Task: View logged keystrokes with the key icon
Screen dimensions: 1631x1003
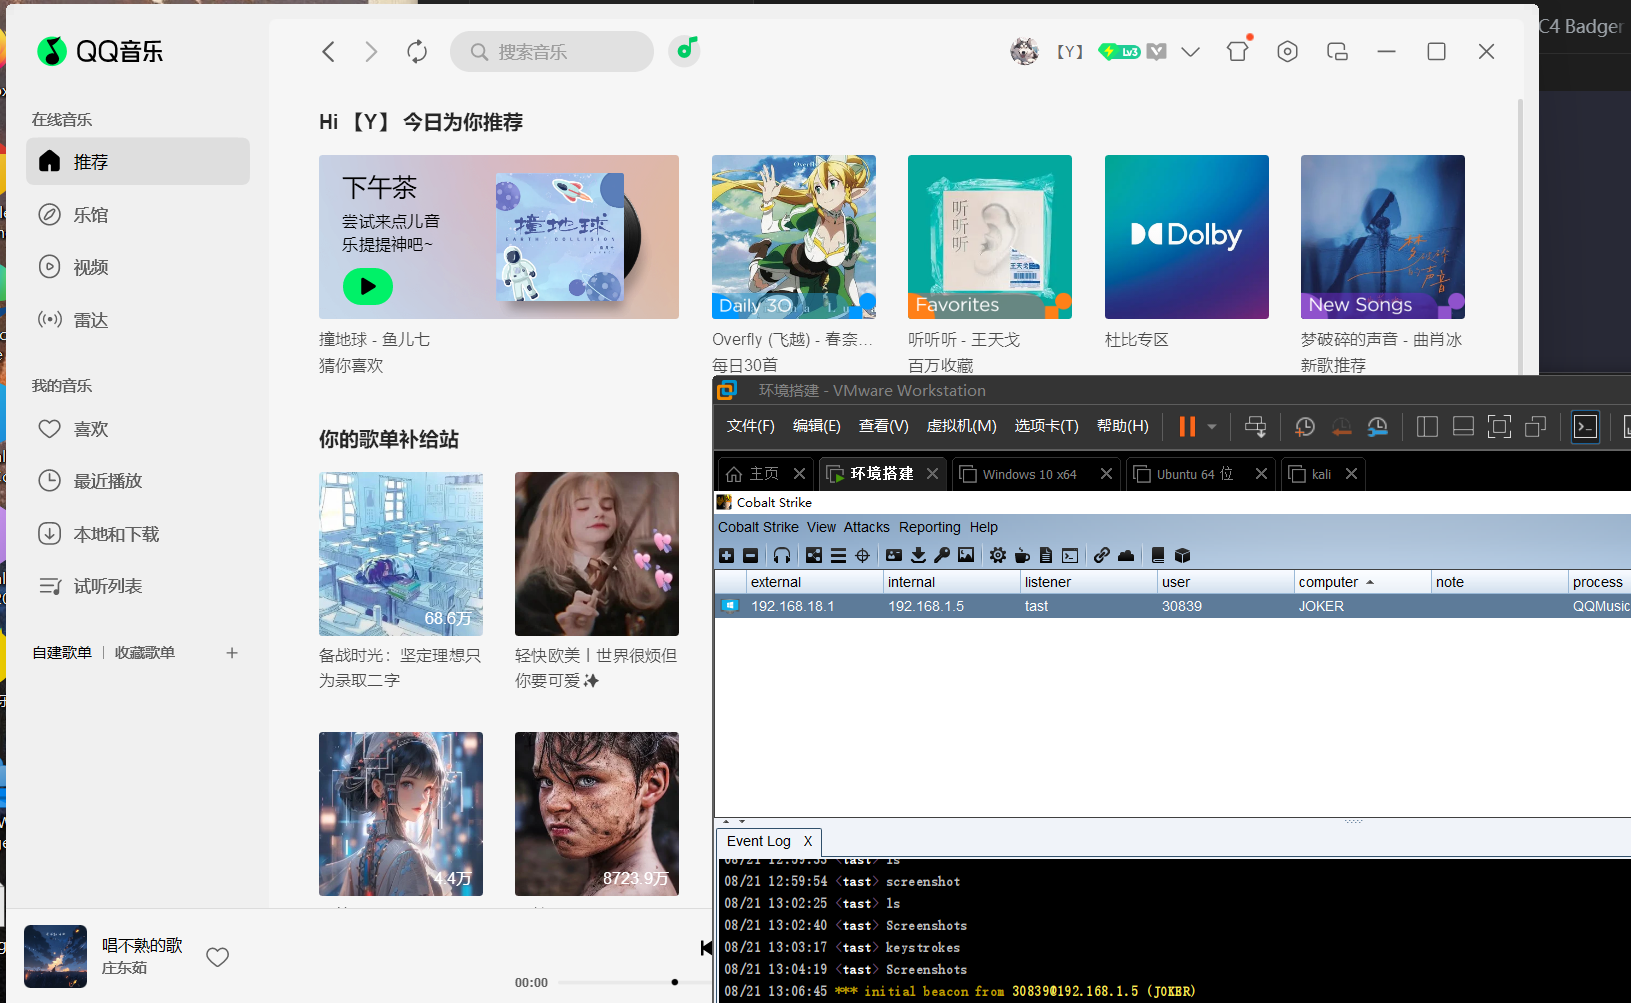Action: 942,555
